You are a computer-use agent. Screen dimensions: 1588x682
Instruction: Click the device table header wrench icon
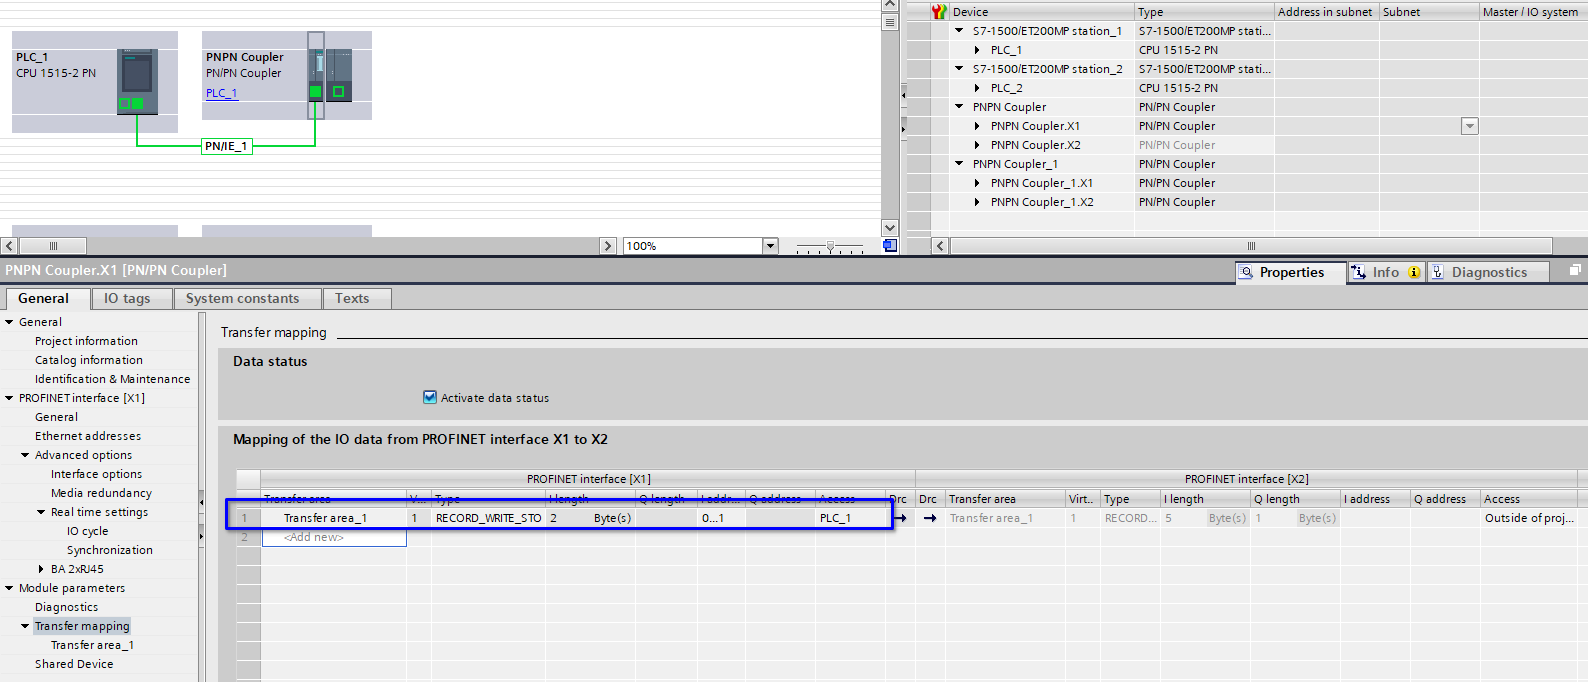tap(938, 12)
